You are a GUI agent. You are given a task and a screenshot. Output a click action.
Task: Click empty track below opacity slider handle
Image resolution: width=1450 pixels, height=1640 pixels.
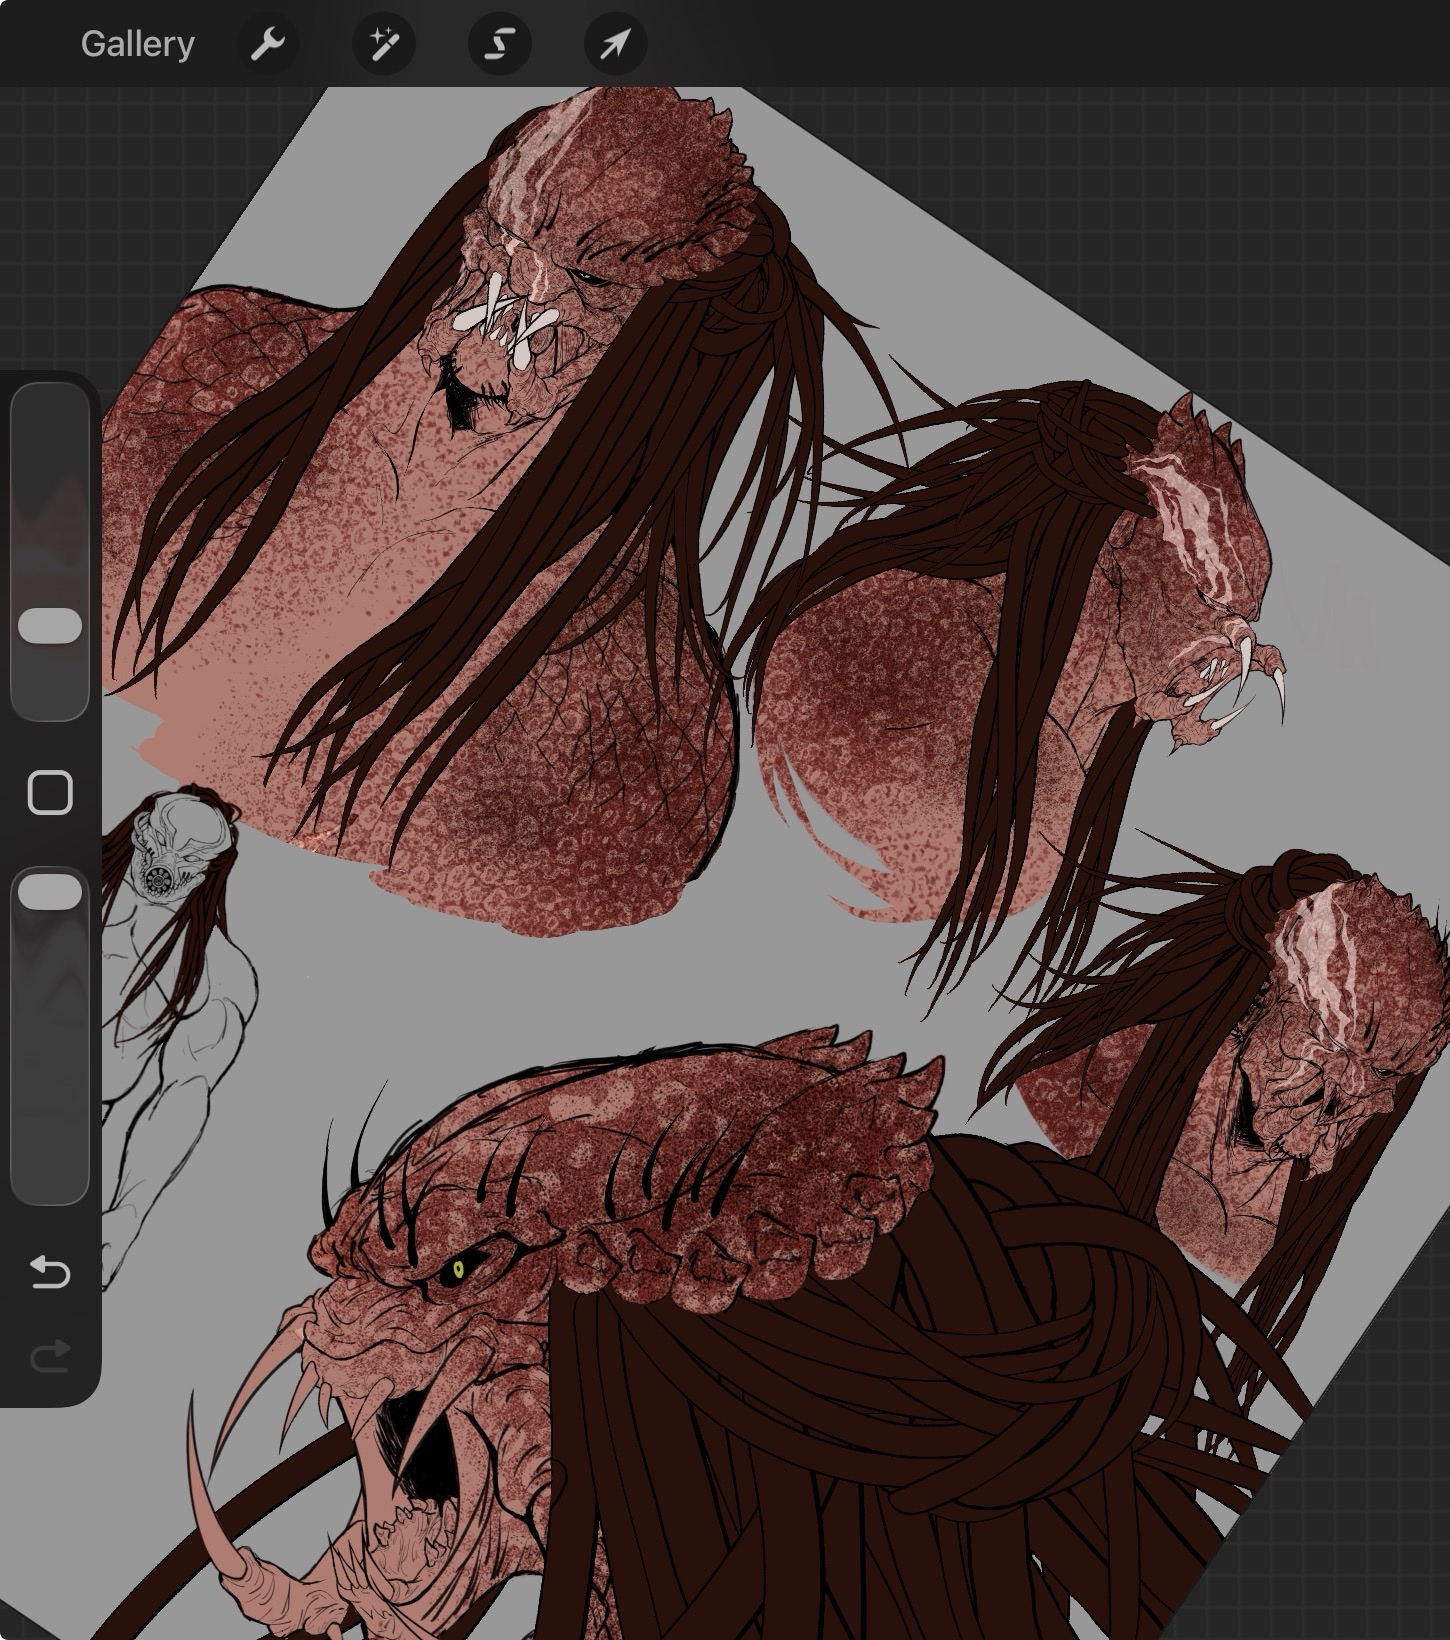pyautogui.click(x=50, y=1080)
